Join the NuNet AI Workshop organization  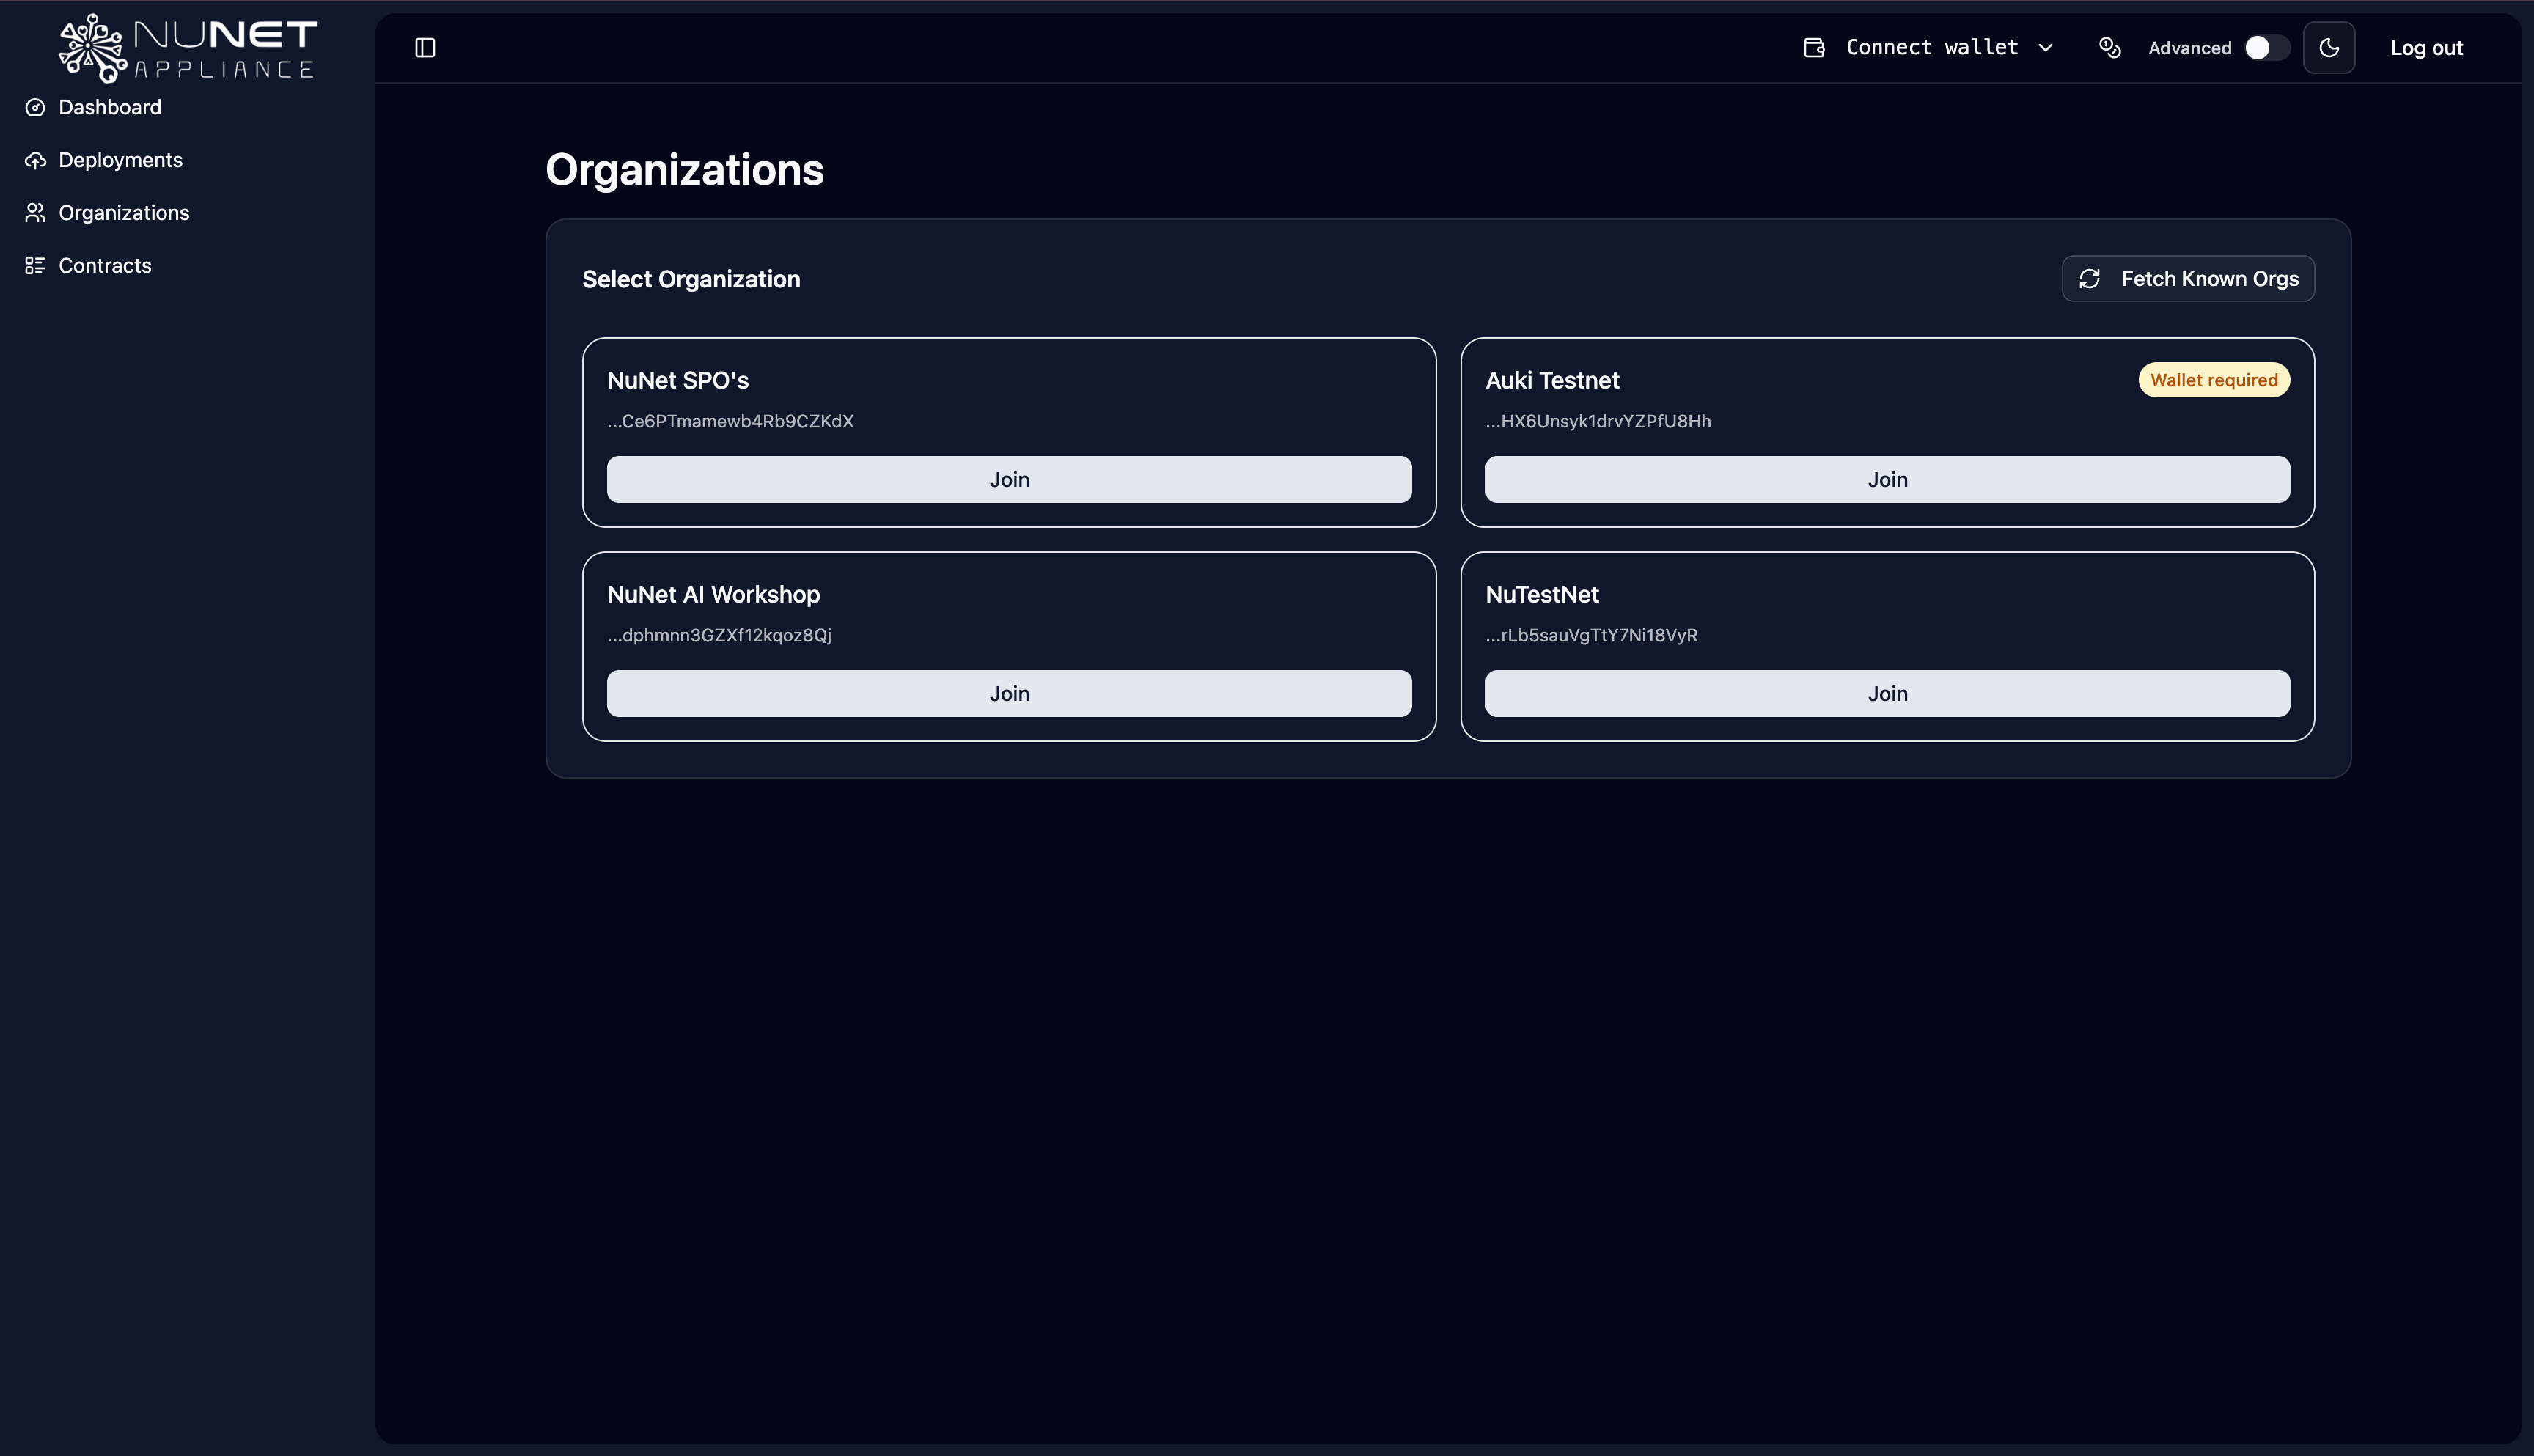pos(1009,694)
